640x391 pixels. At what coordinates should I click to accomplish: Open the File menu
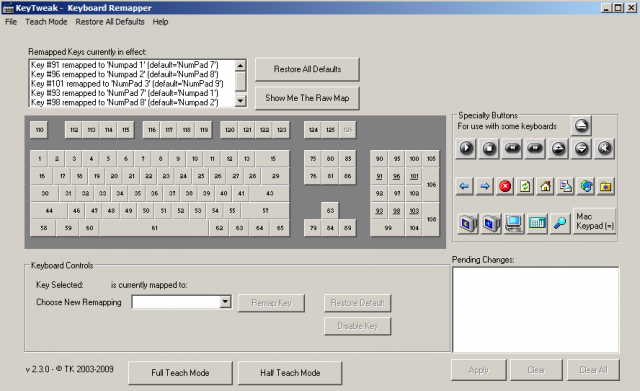click(11, 22)
